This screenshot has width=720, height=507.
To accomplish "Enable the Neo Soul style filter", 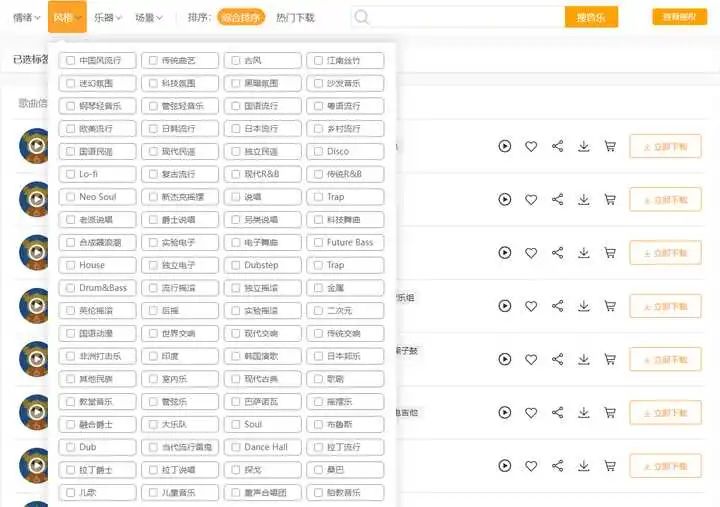I will click(70, 197).
